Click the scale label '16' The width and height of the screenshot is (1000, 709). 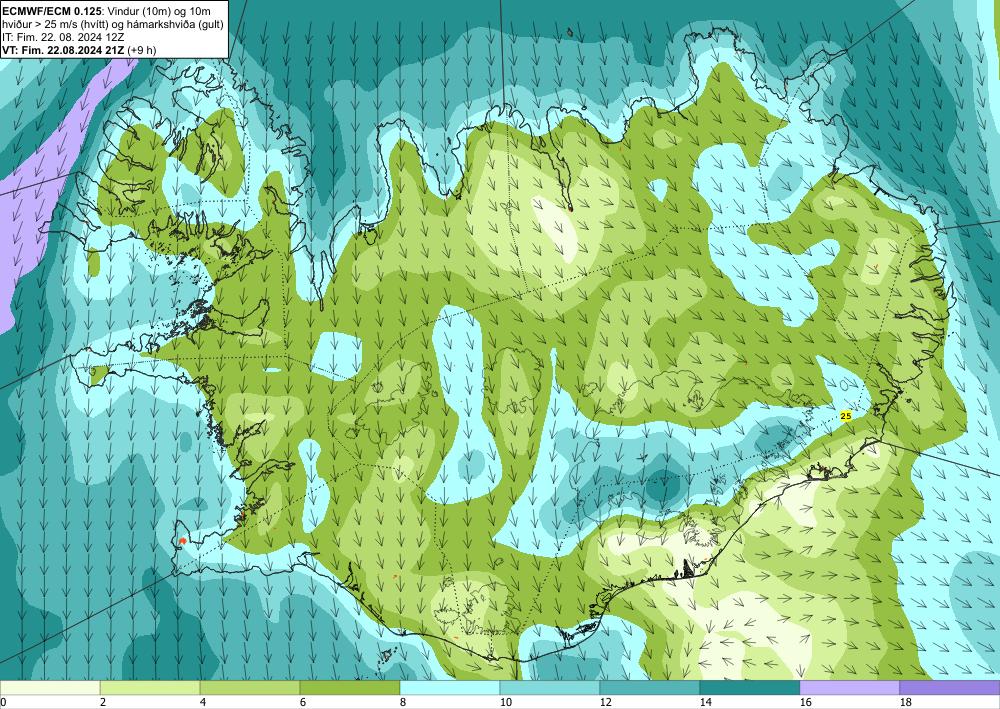(805, 702)
